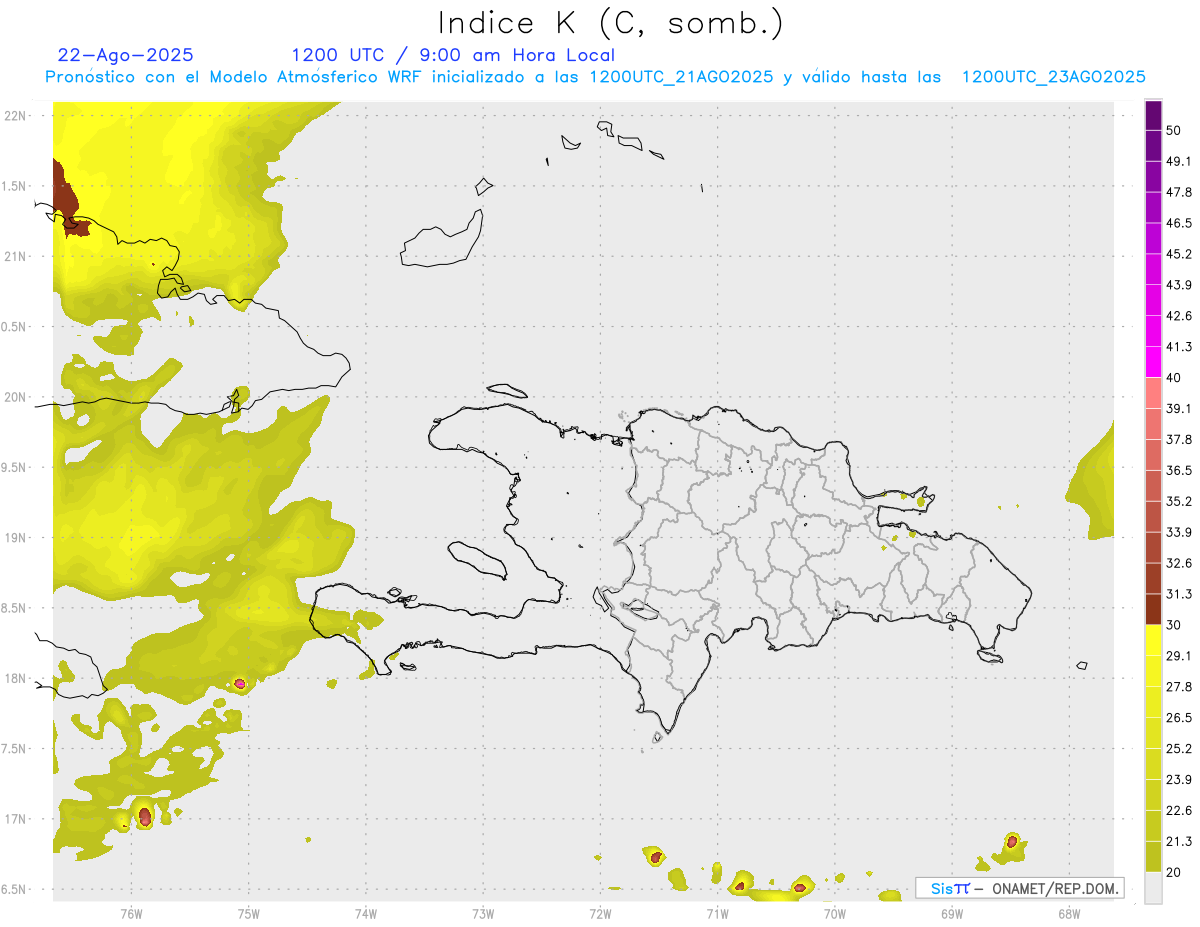The height and width of the screenshot is (927, 1200).
Task: Select the bright yellow colorbar segment below 30
Action: (x=1153, y=640)
